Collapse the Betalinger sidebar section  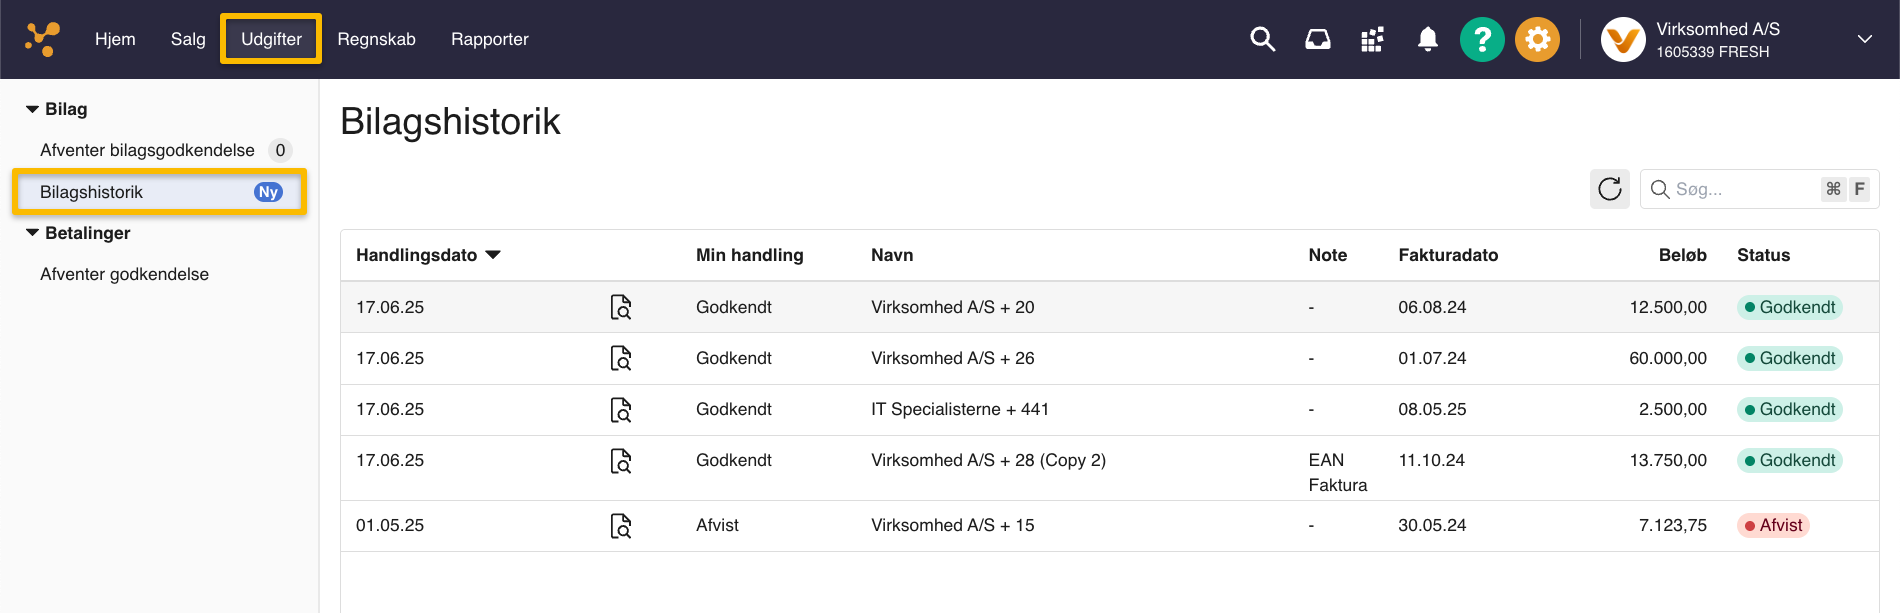pos(33,233)
